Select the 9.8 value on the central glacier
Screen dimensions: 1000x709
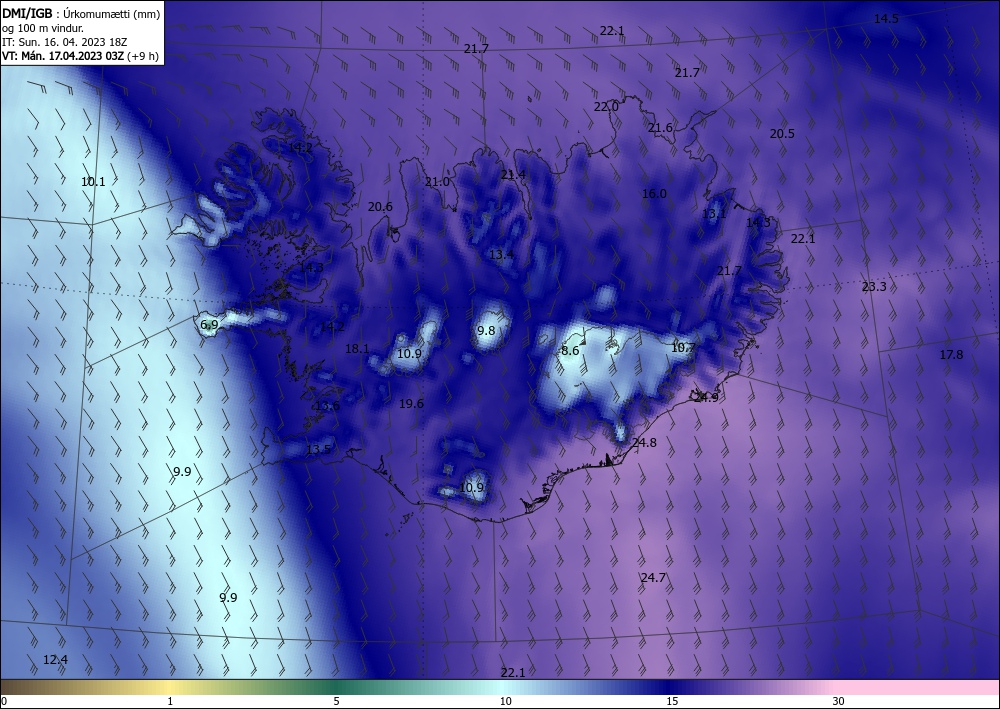pyautogui.click(x=486, y=330)
